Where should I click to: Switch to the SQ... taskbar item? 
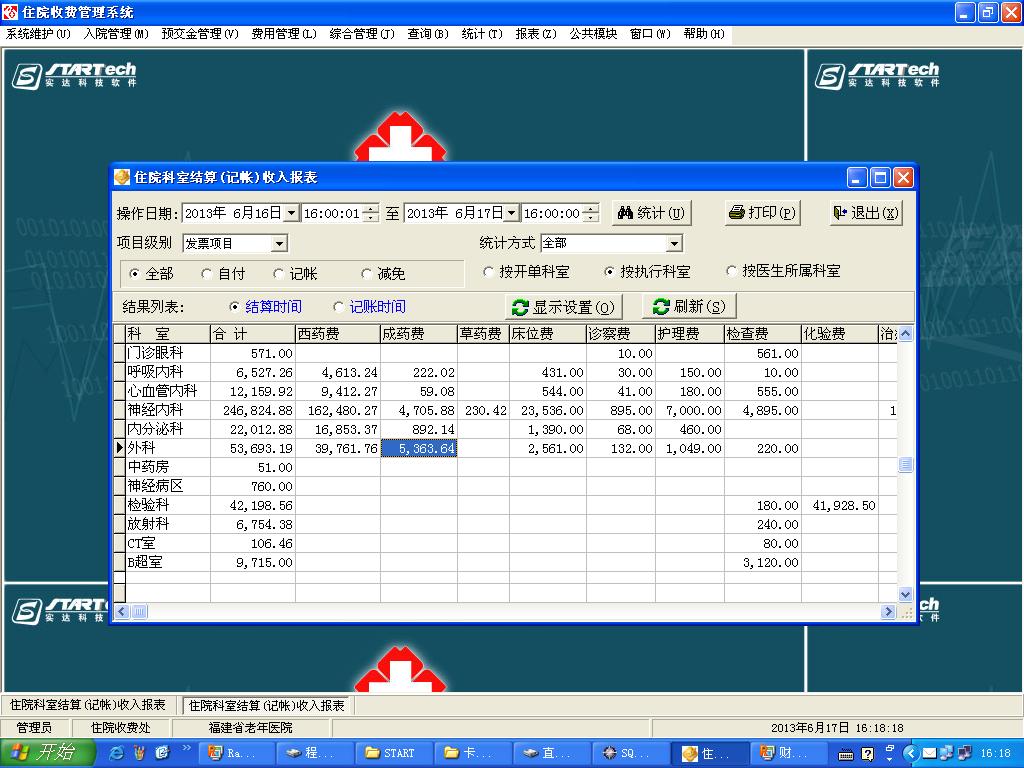coord(631,753)
